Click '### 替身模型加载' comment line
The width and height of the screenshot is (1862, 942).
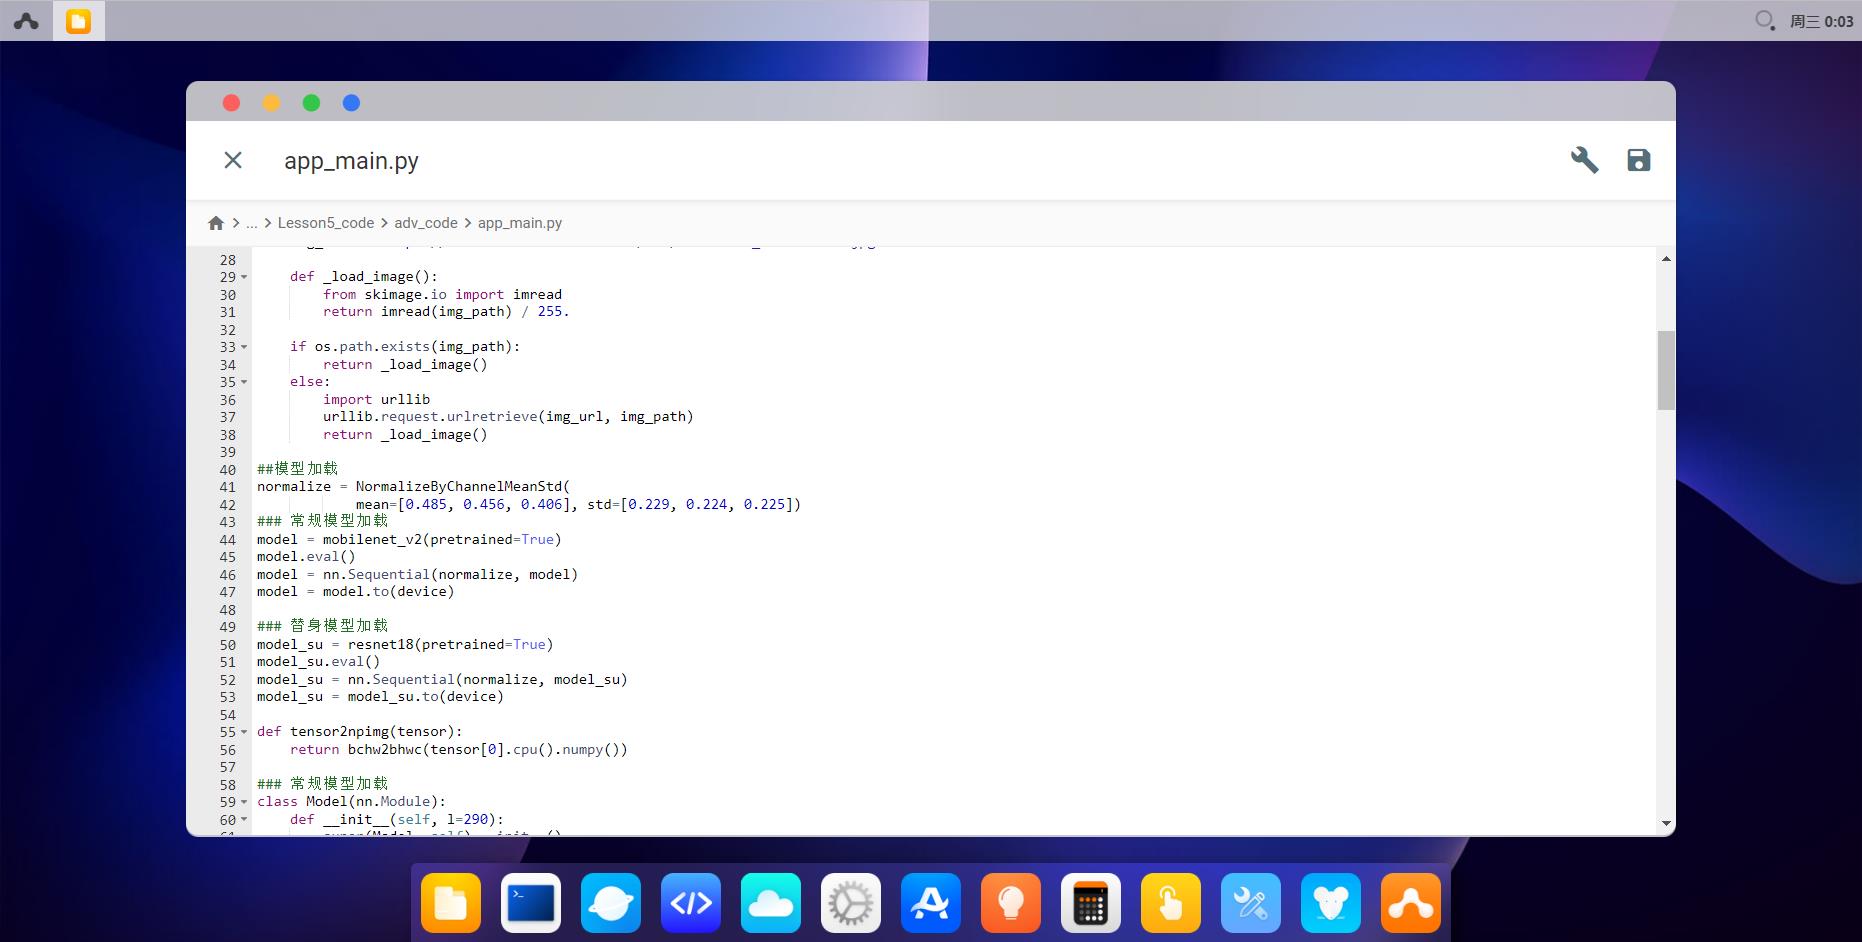(x=322, y=626)
